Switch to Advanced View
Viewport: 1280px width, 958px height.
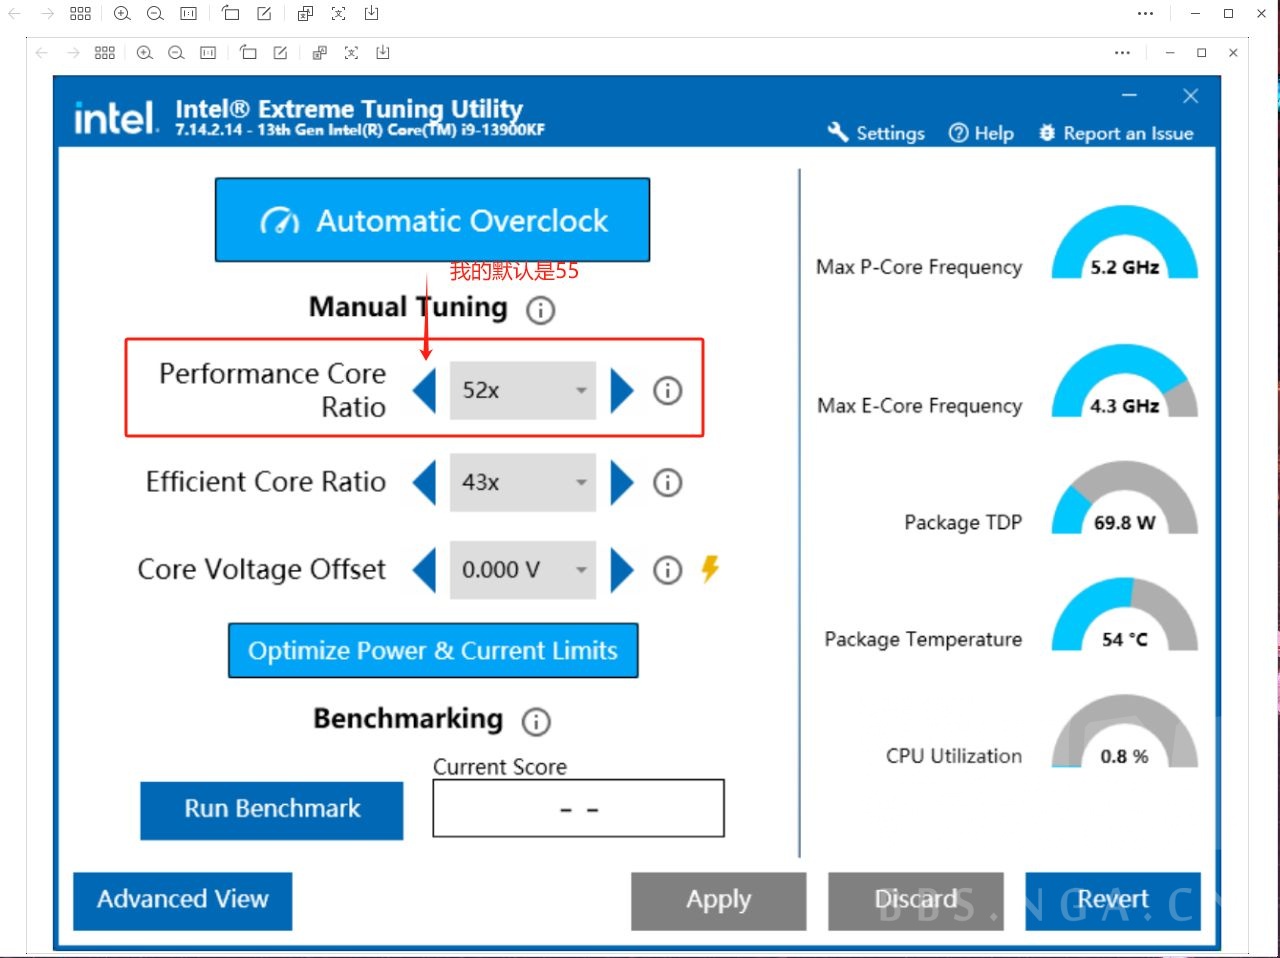click(183, 900)
